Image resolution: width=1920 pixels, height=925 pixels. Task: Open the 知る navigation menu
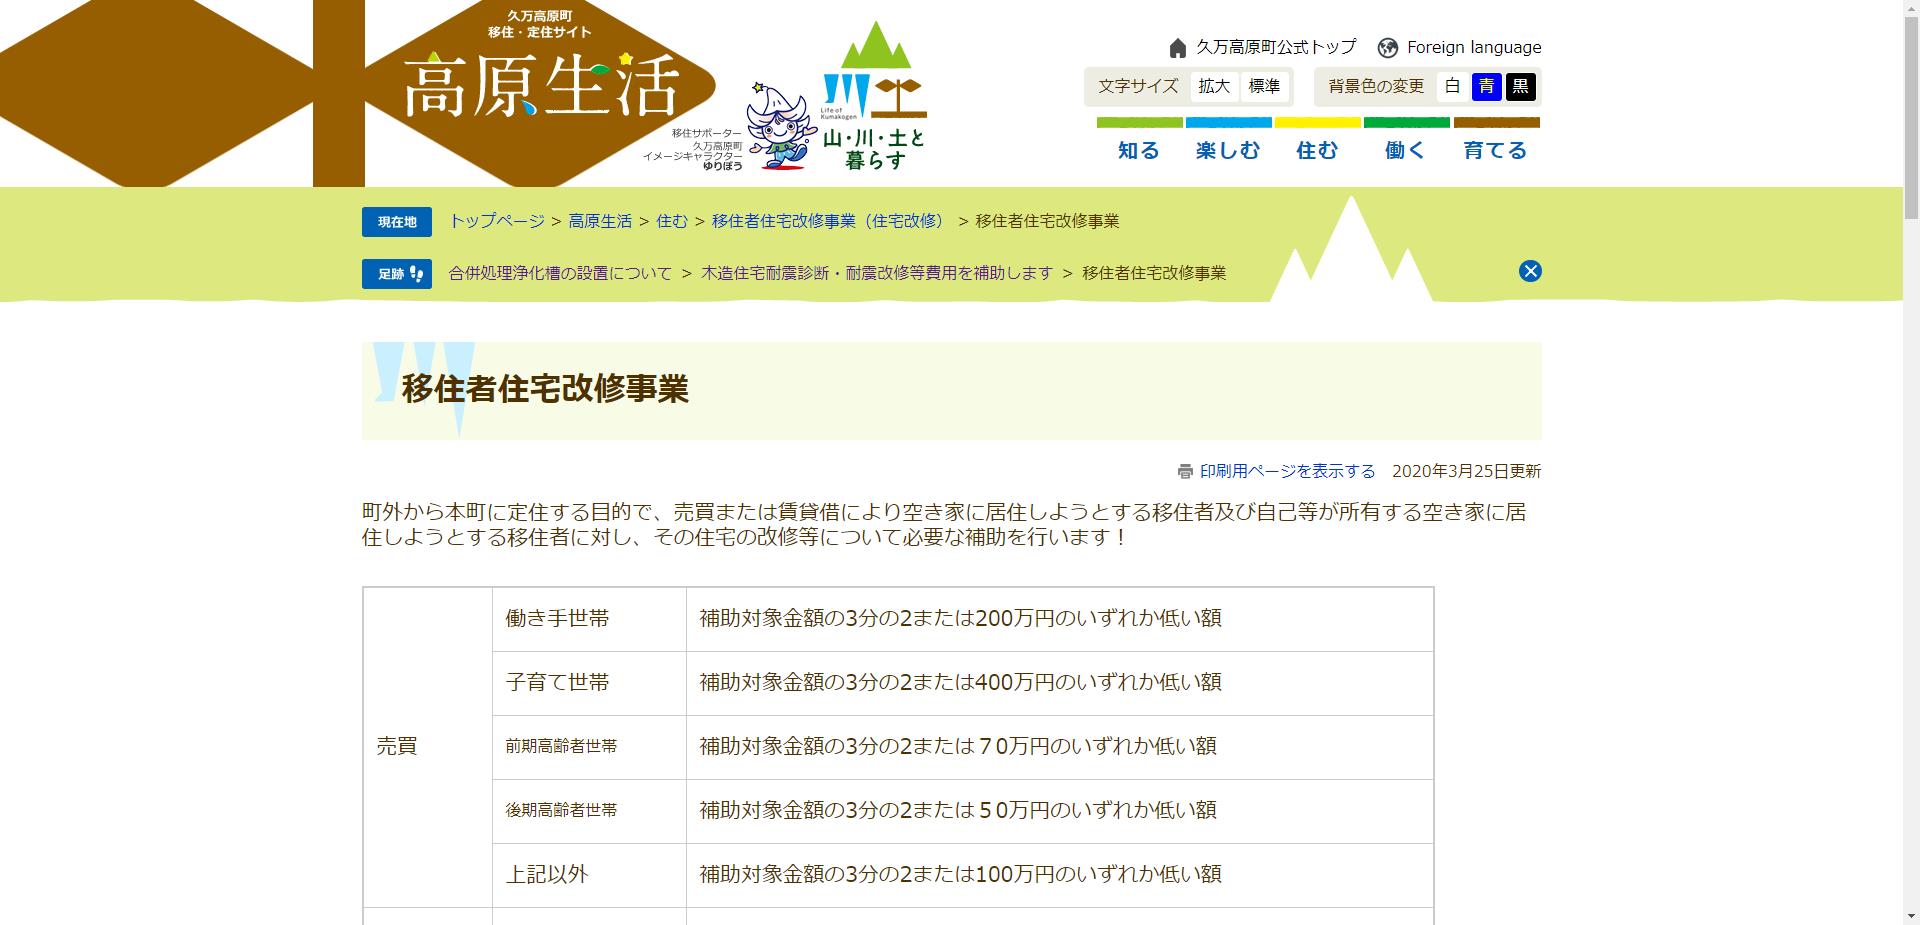(x=1137, y=149)
